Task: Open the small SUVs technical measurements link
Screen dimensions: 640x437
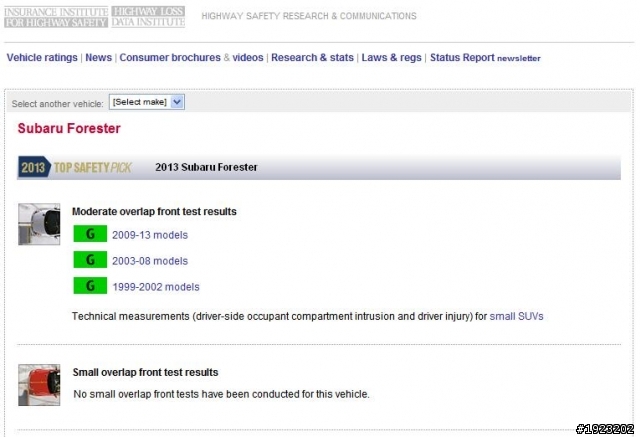Action: tap(516, 316)
